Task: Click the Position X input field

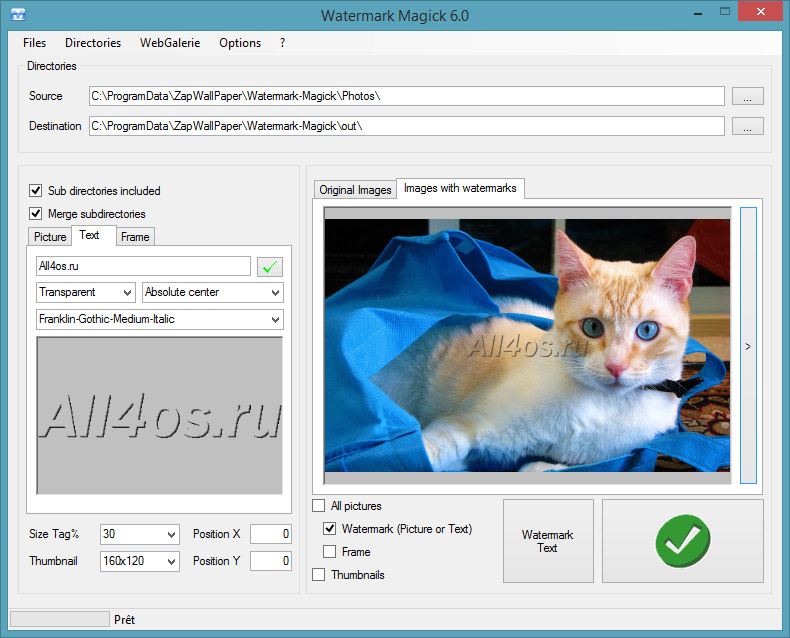Action: coord(271,534)
